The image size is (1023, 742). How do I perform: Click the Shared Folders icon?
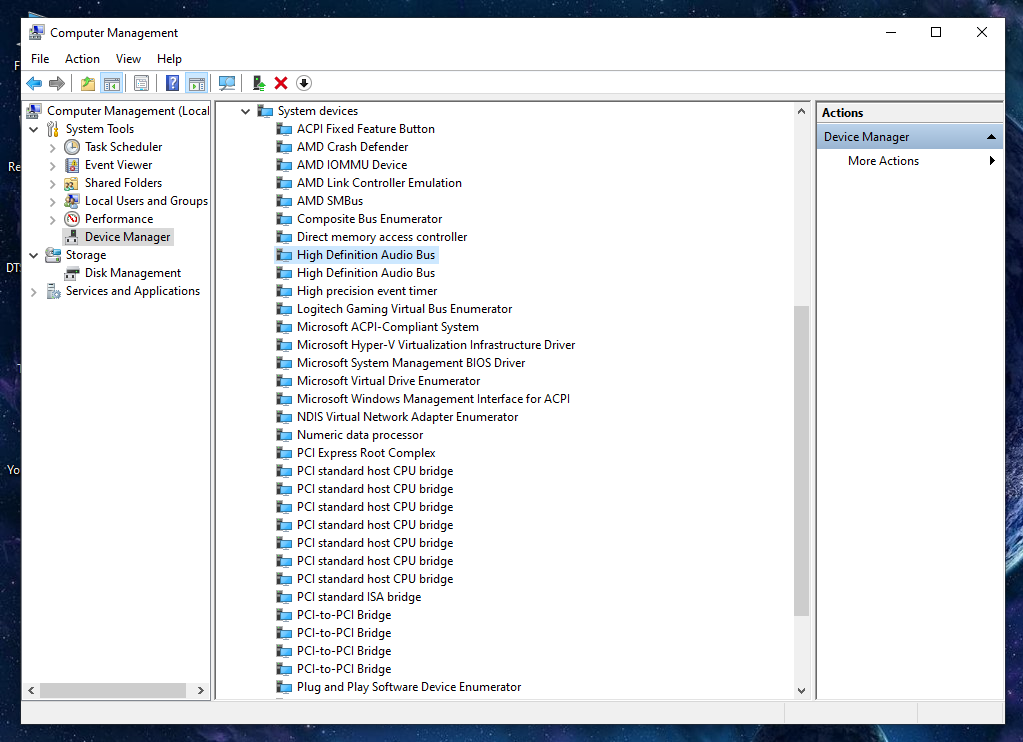72,183
